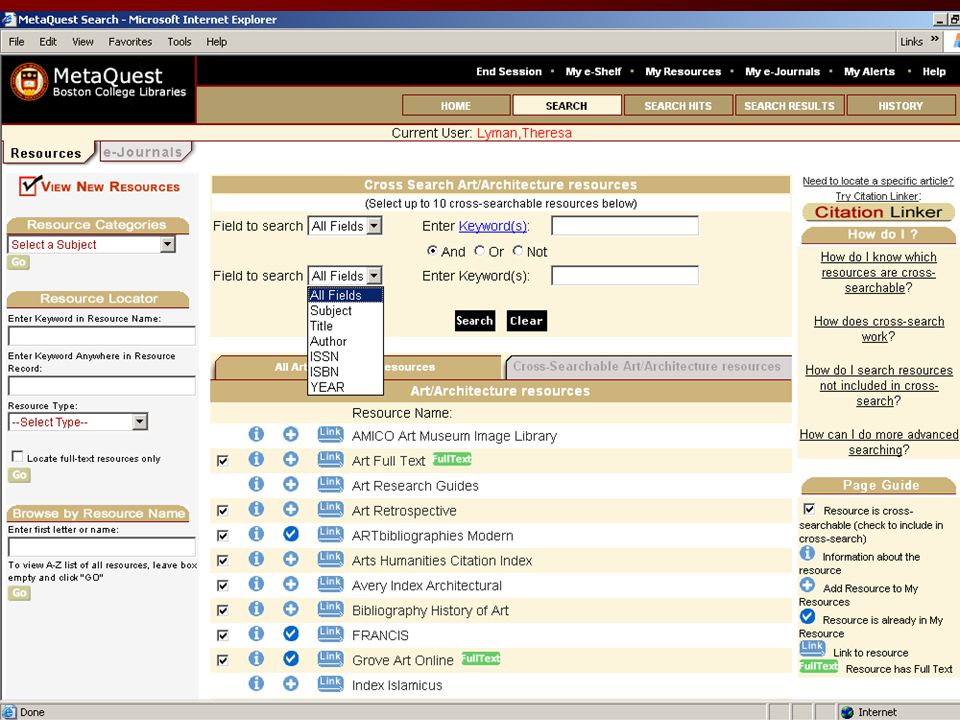Toggle Avery Index Architectural checkbox

223,586
